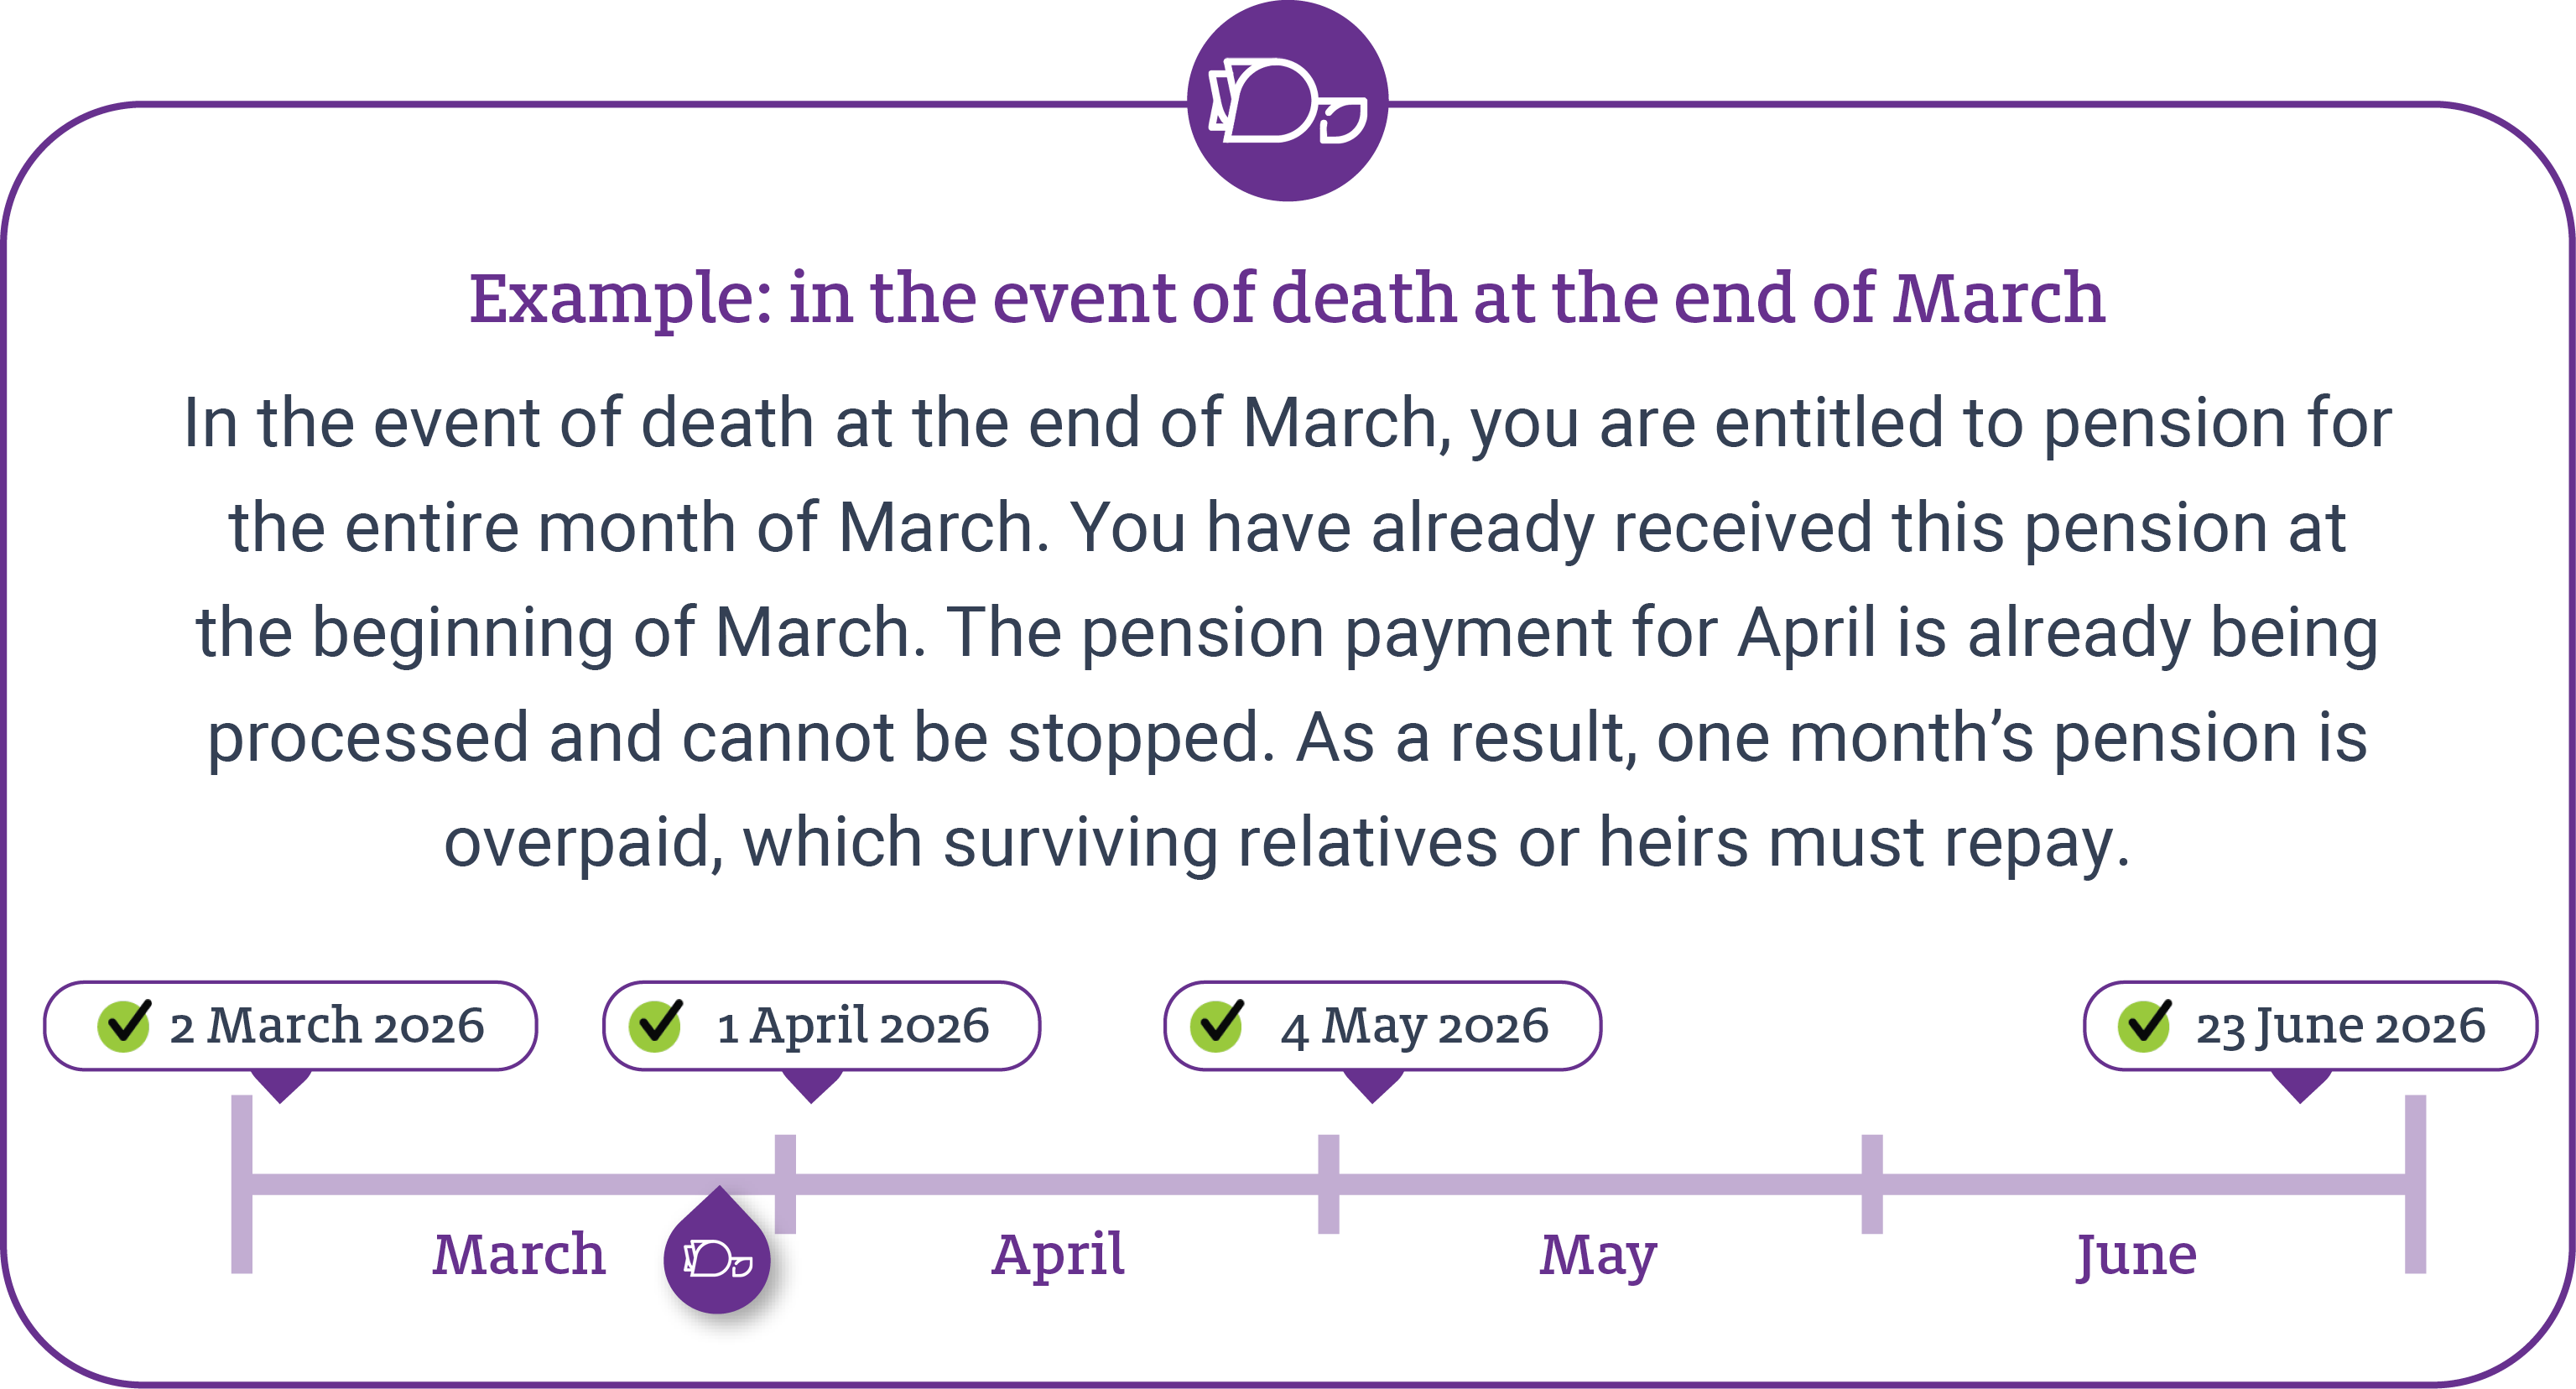
Task: Click the June label under the timeline
Action: tap(2136, 1254)
